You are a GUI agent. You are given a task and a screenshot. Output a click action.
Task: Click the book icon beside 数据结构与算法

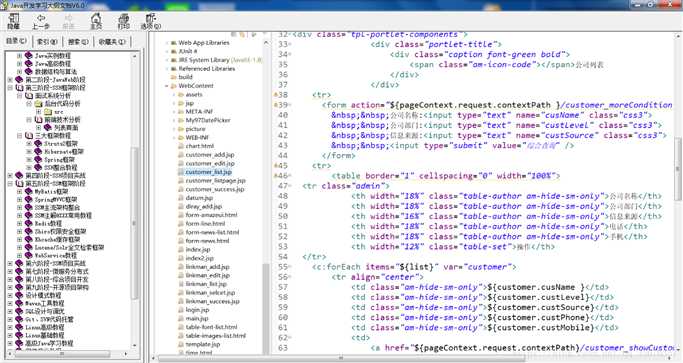pyautogui.click(x=29, y=71)
